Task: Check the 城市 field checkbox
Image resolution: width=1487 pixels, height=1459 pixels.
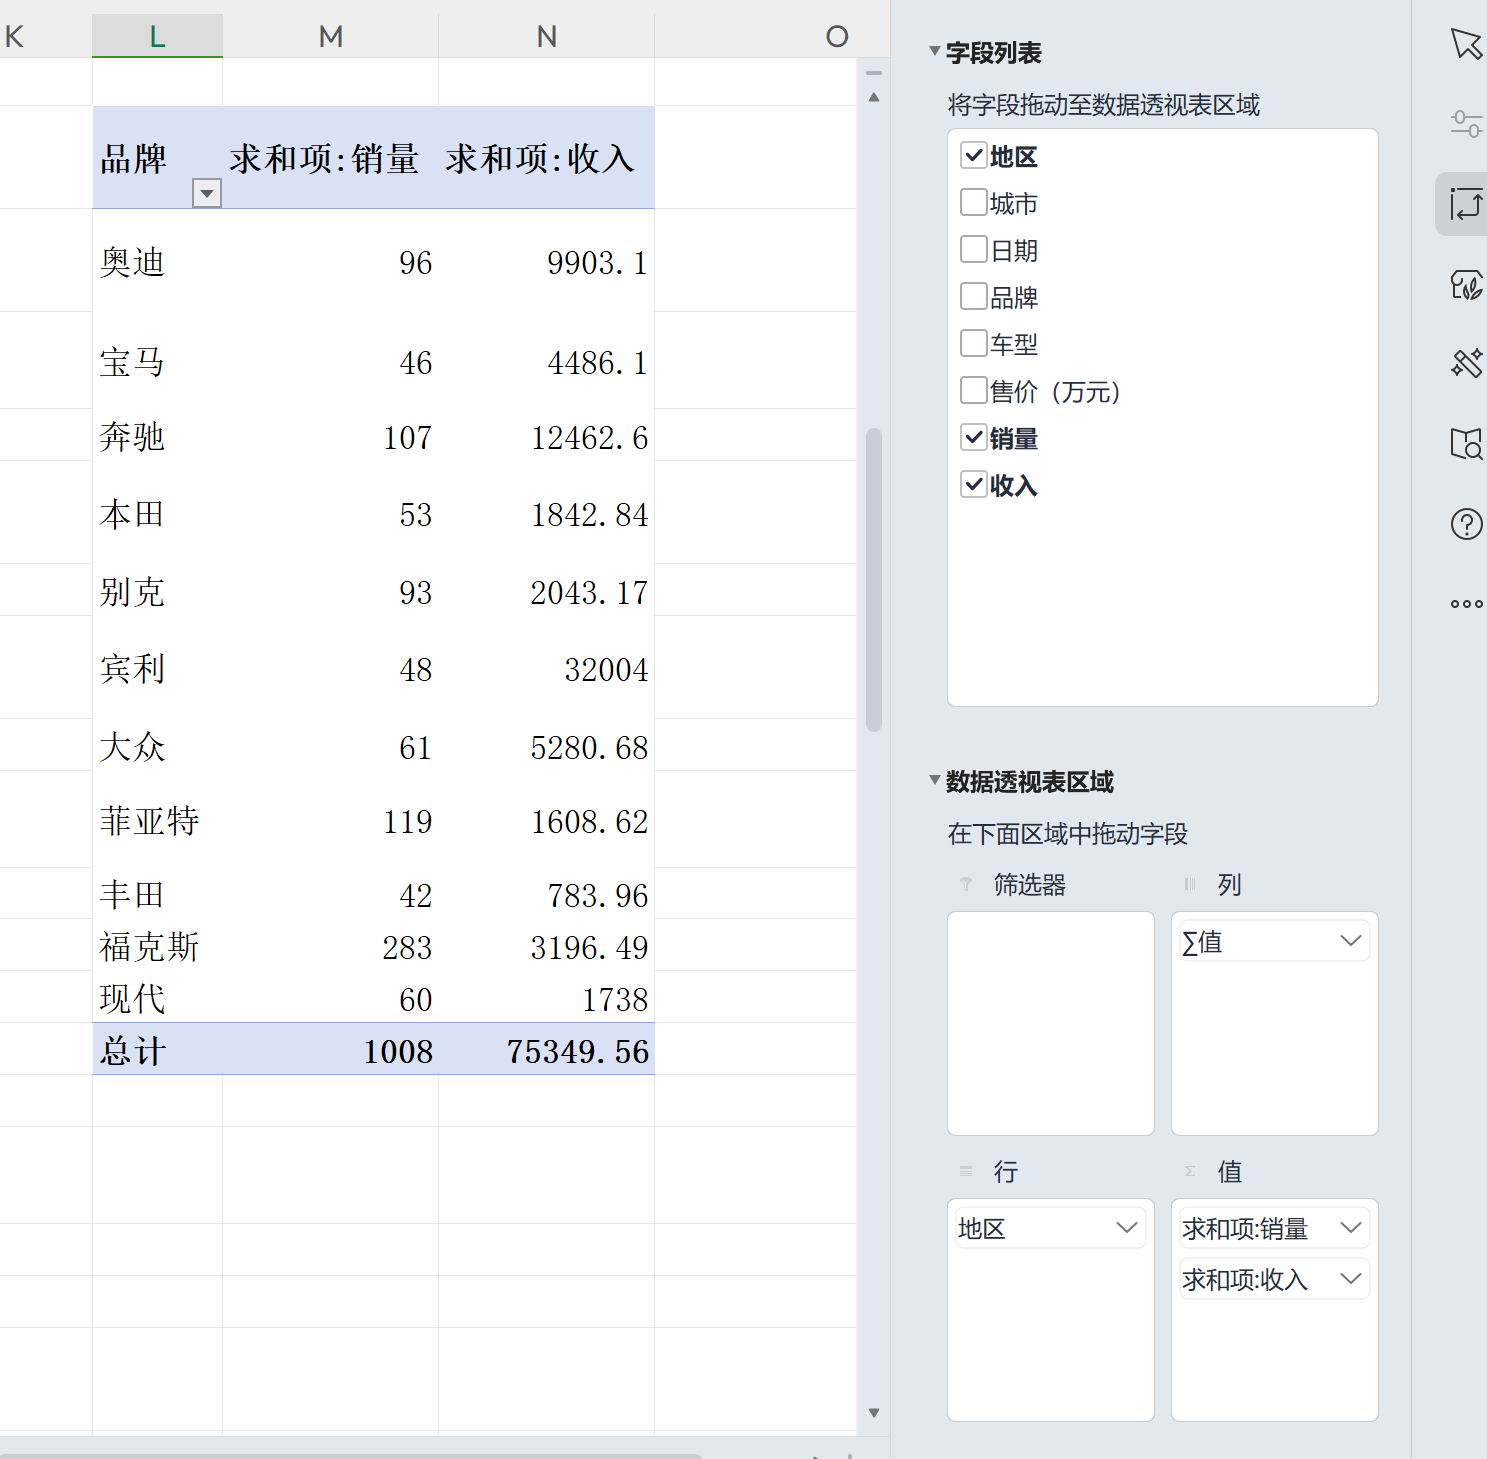Action: 974,202
